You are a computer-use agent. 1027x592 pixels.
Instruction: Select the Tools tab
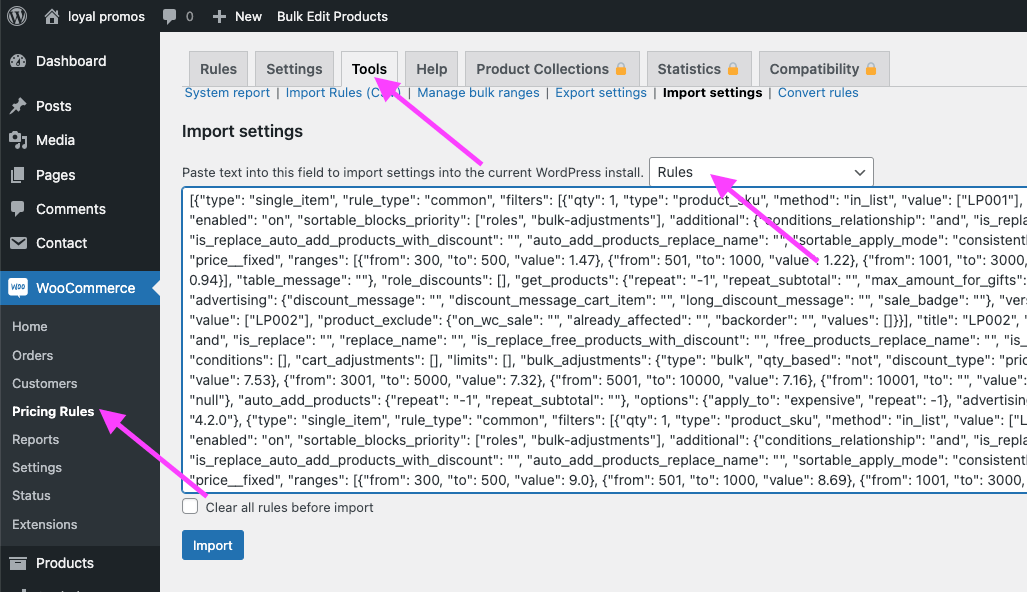[369, 69]
